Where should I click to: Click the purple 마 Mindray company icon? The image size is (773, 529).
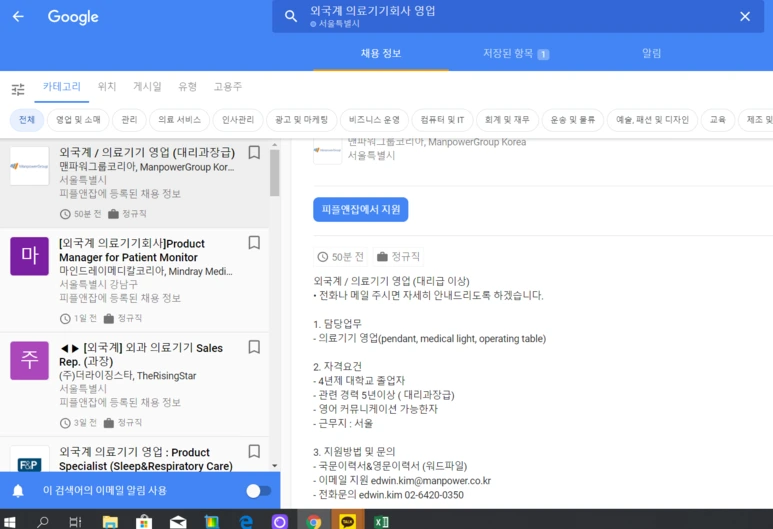tap(30, 256)
